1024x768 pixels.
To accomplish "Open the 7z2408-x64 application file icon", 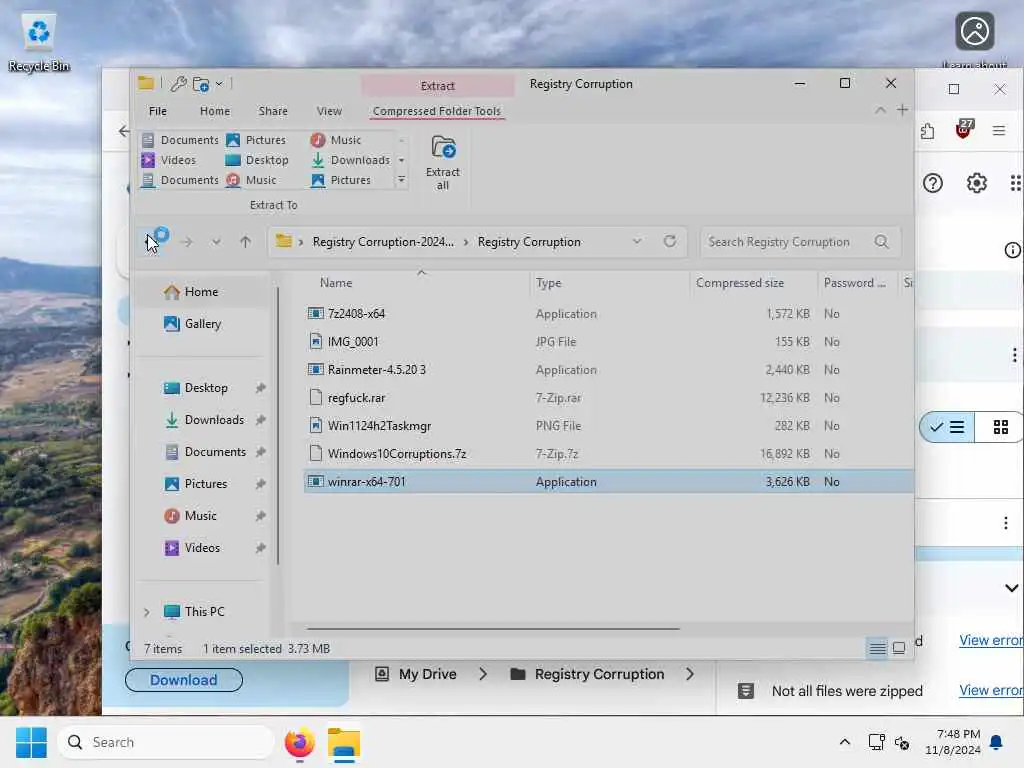I will [315, 313].
